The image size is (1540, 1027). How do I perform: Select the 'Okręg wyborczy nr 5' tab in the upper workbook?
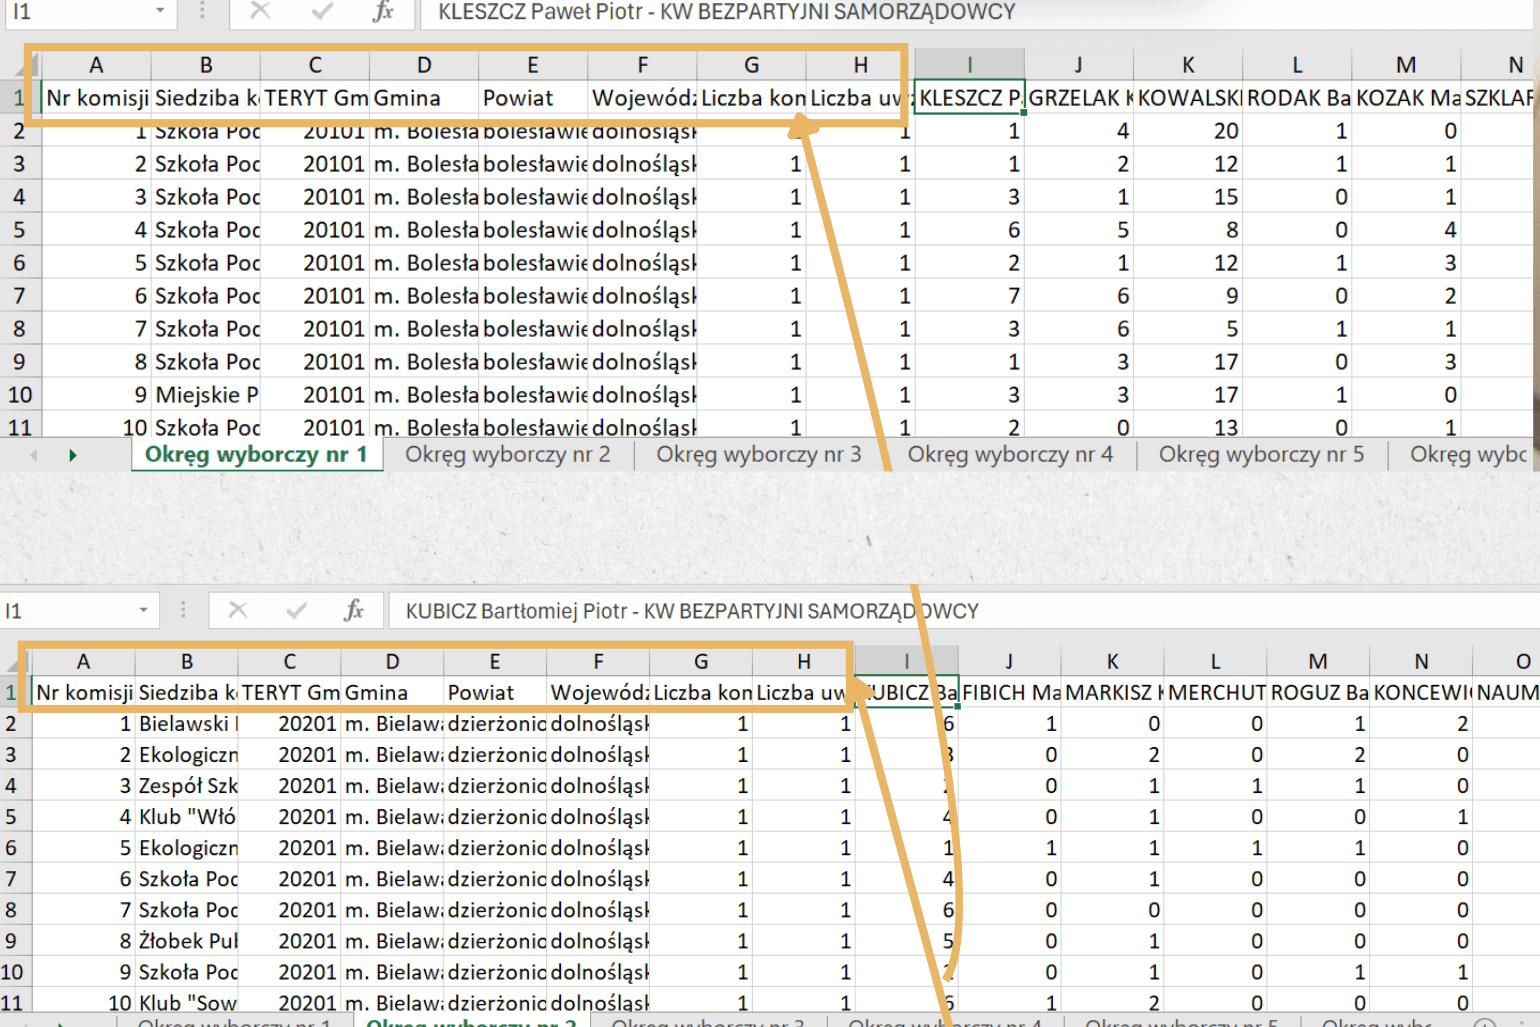1261,455
